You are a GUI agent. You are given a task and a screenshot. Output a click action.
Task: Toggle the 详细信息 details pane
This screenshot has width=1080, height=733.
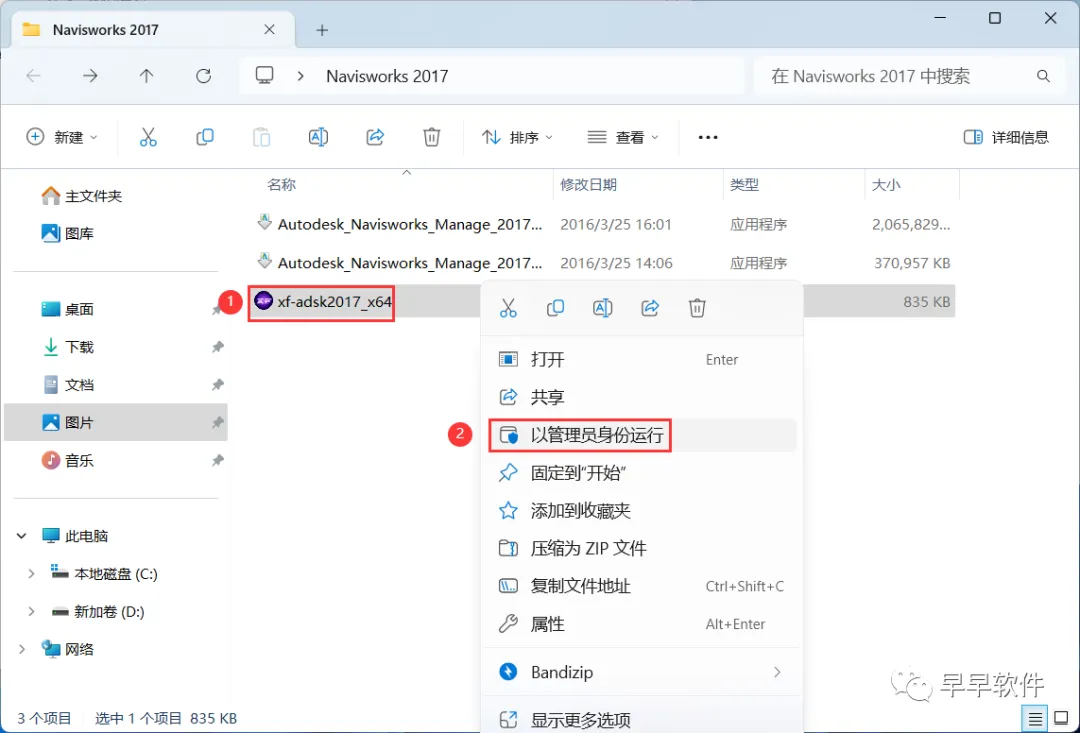point(1006,137)
